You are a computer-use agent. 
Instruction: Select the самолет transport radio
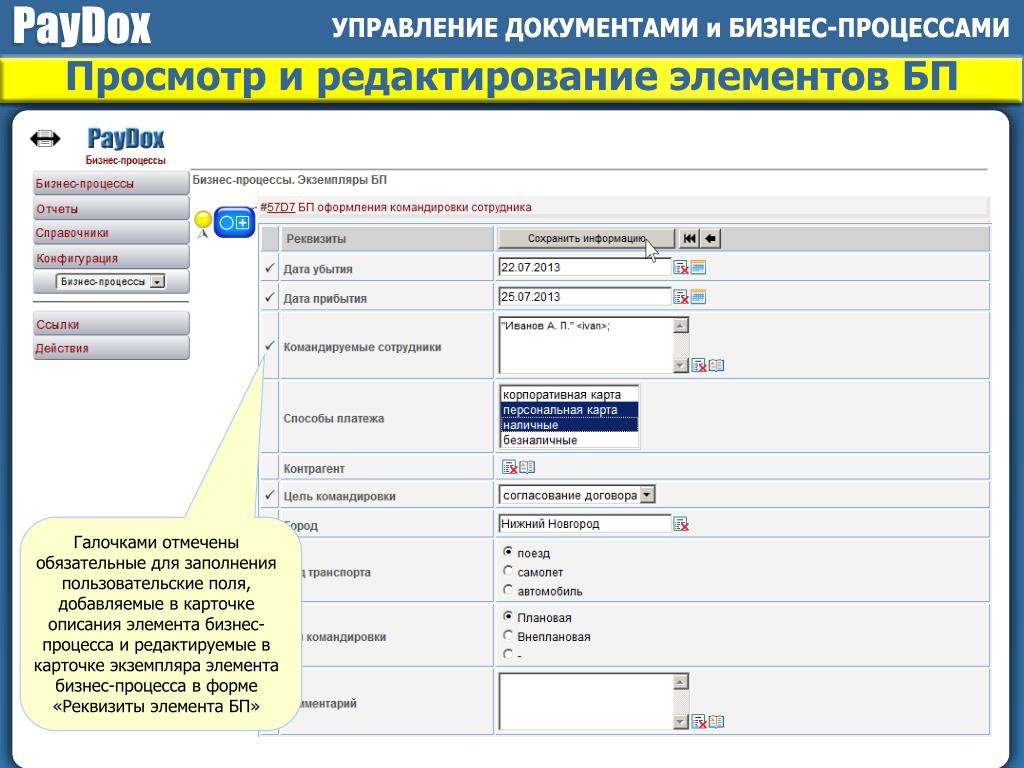(508, 571)
